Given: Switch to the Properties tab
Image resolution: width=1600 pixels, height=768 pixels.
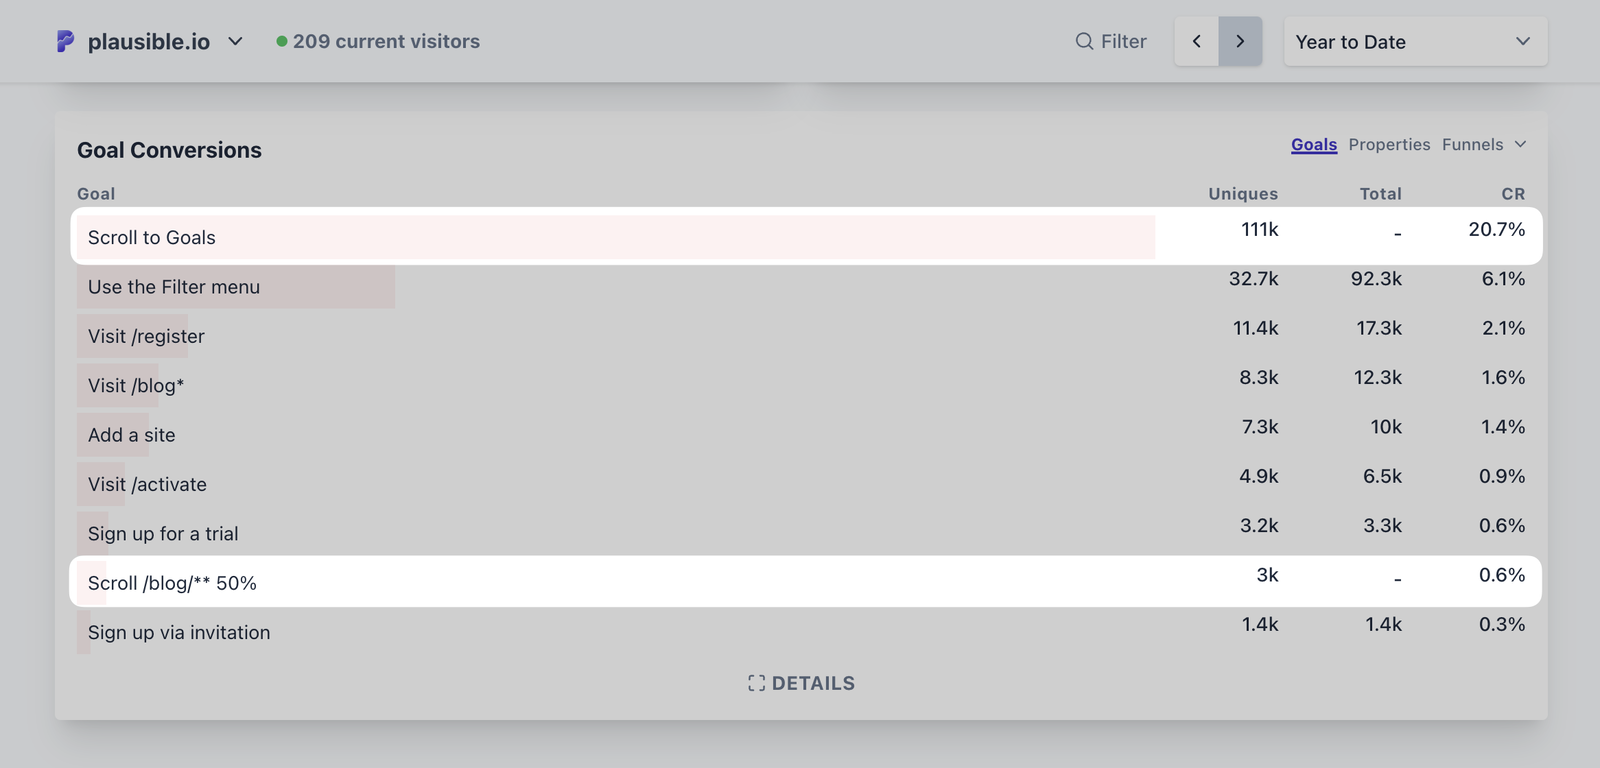Looking at the screenshot, I should click(1389, 144).
